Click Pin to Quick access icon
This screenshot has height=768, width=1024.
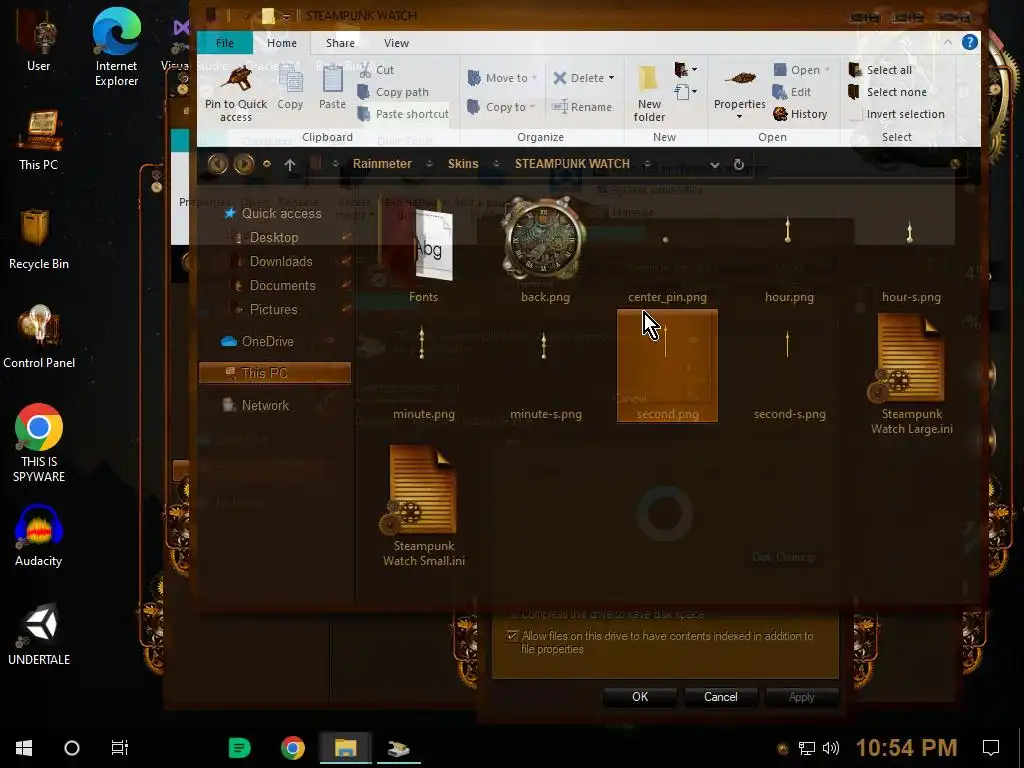pyautogui.click(x=236, y=80)
